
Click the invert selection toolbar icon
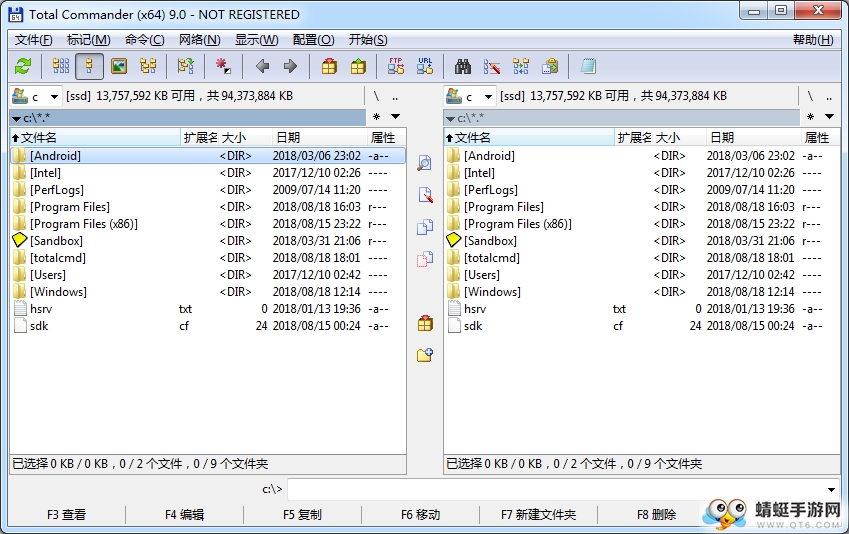point(223,67)
